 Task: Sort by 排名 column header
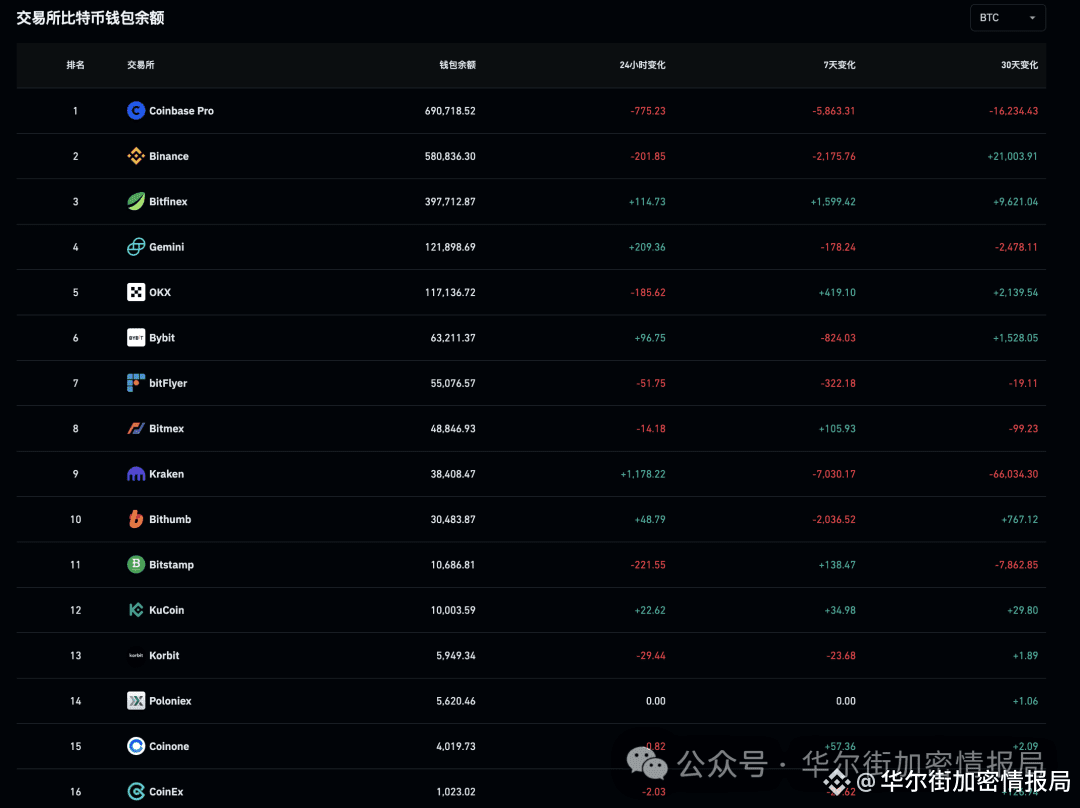(x=76, y=65)
